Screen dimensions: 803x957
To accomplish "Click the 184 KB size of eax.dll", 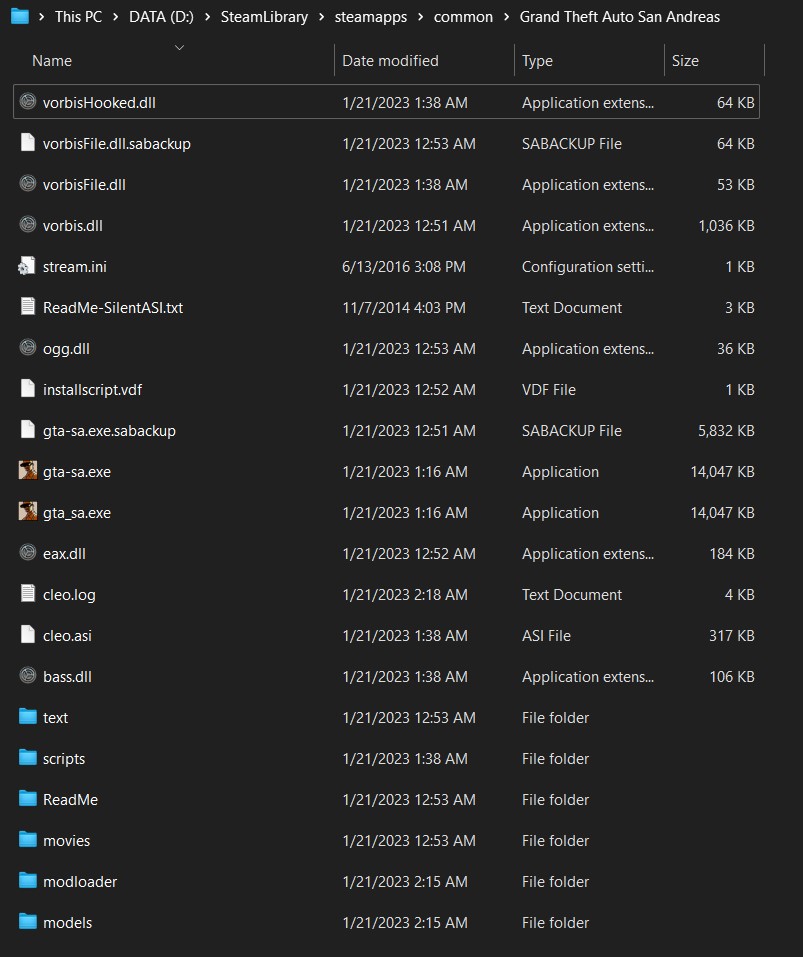I will click(732, 554).
